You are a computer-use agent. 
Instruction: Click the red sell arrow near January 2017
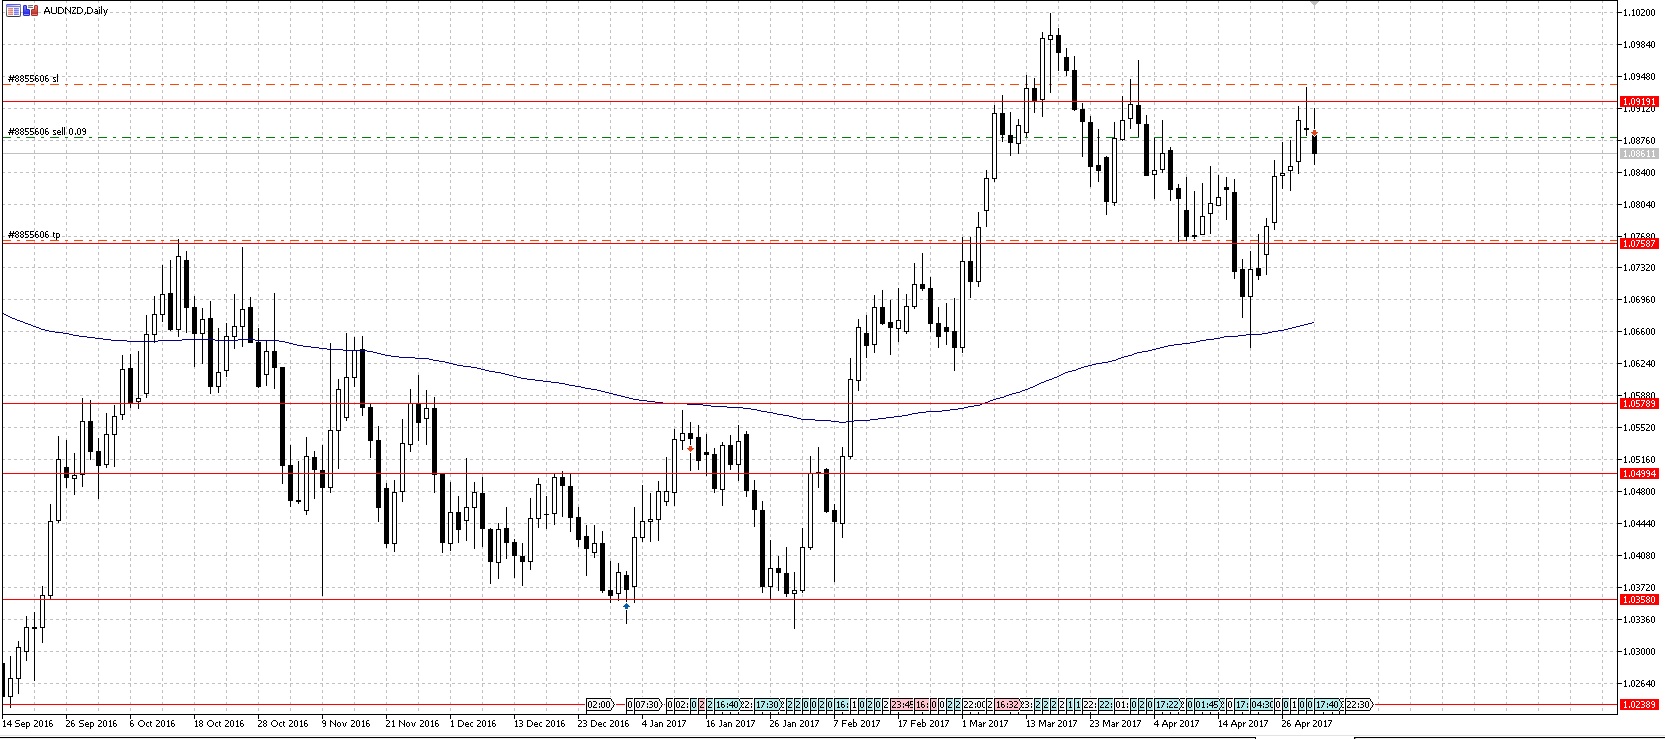tap(690, 449)
